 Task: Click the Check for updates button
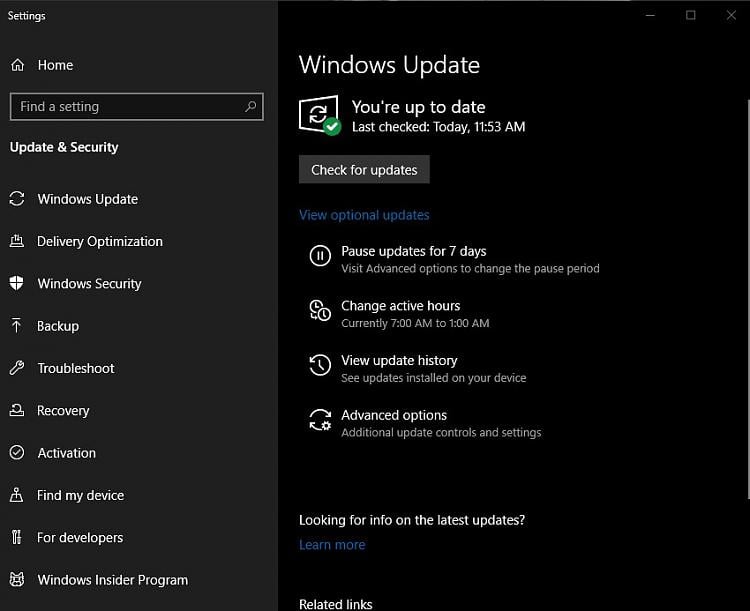[364, 169]
